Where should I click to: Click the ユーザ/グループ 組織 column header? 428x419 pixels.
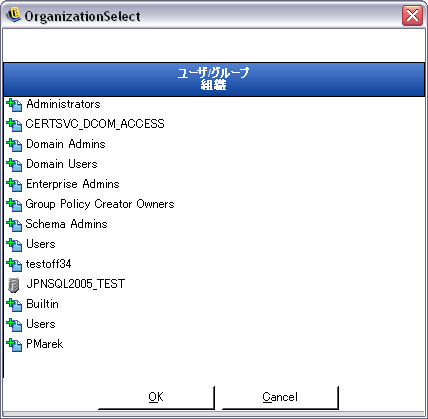[x=214, y=79]
